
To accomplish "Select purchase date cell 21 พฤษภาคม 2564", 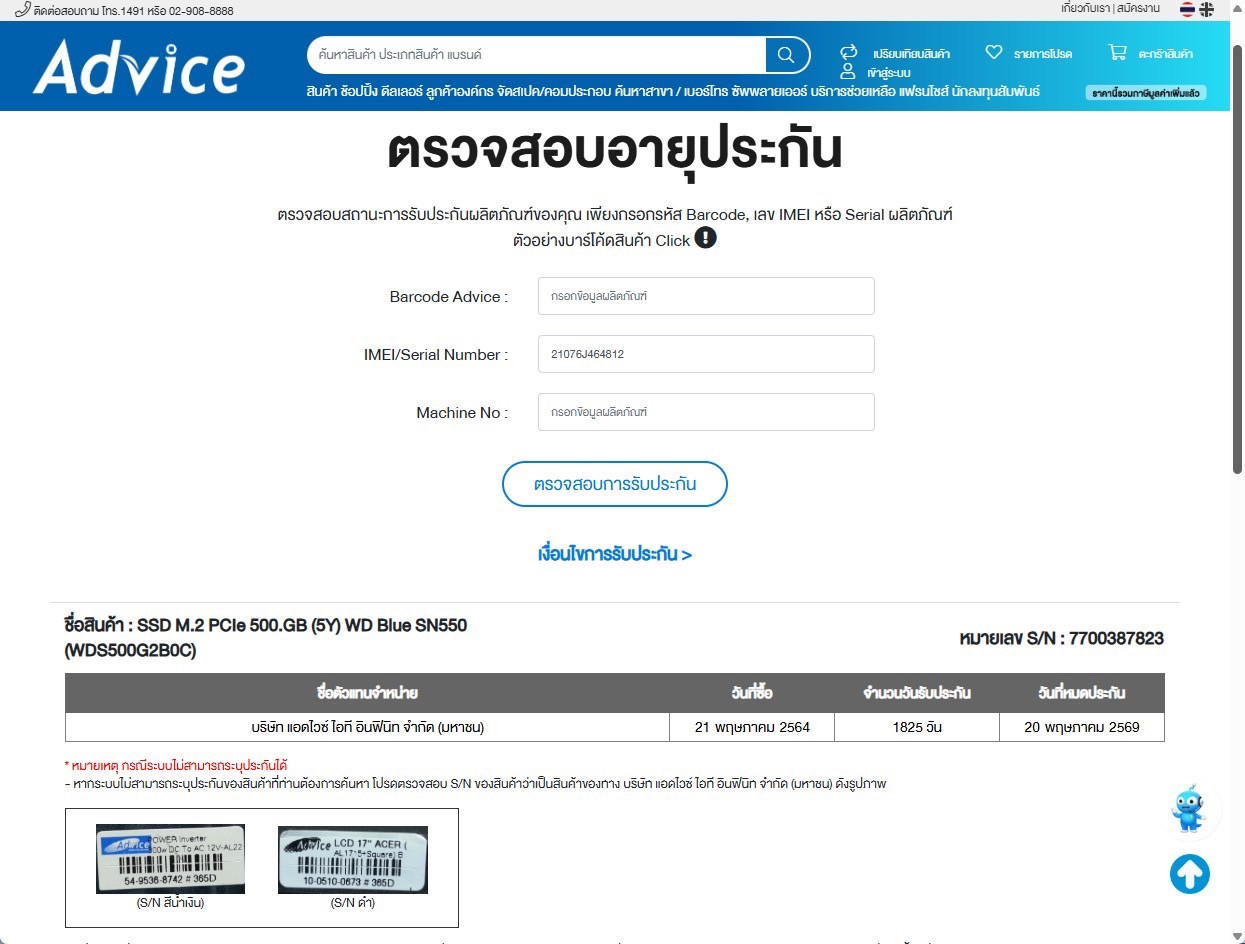I will pyautogui.click(x=752, y=727).
